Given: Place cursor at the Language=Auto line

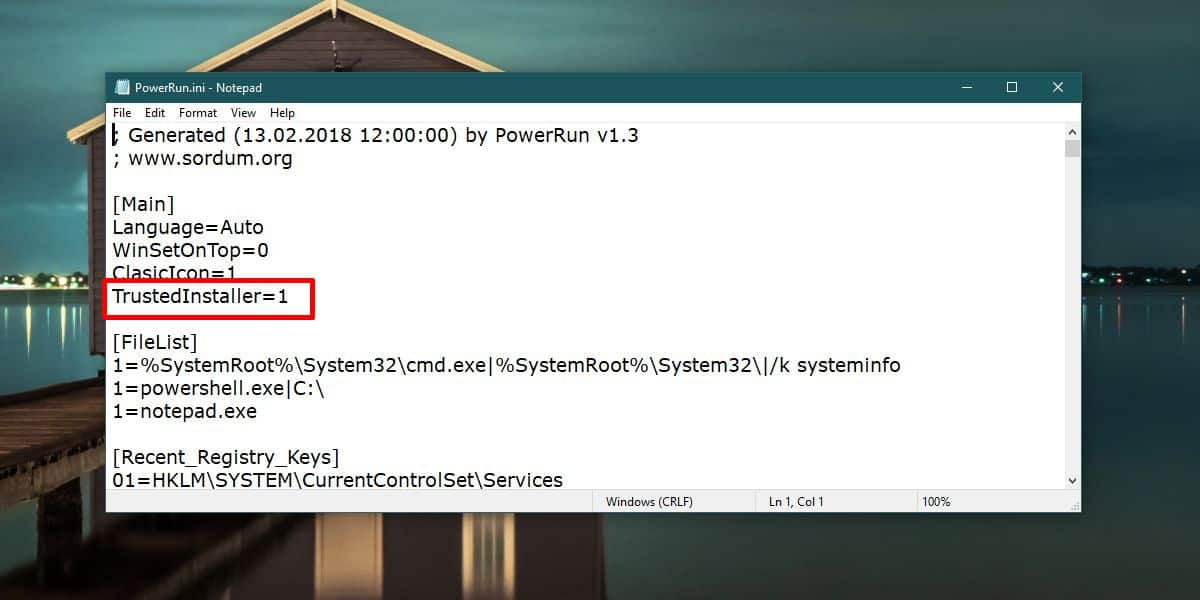Looking at the screenshot, I should coord(188,228).
